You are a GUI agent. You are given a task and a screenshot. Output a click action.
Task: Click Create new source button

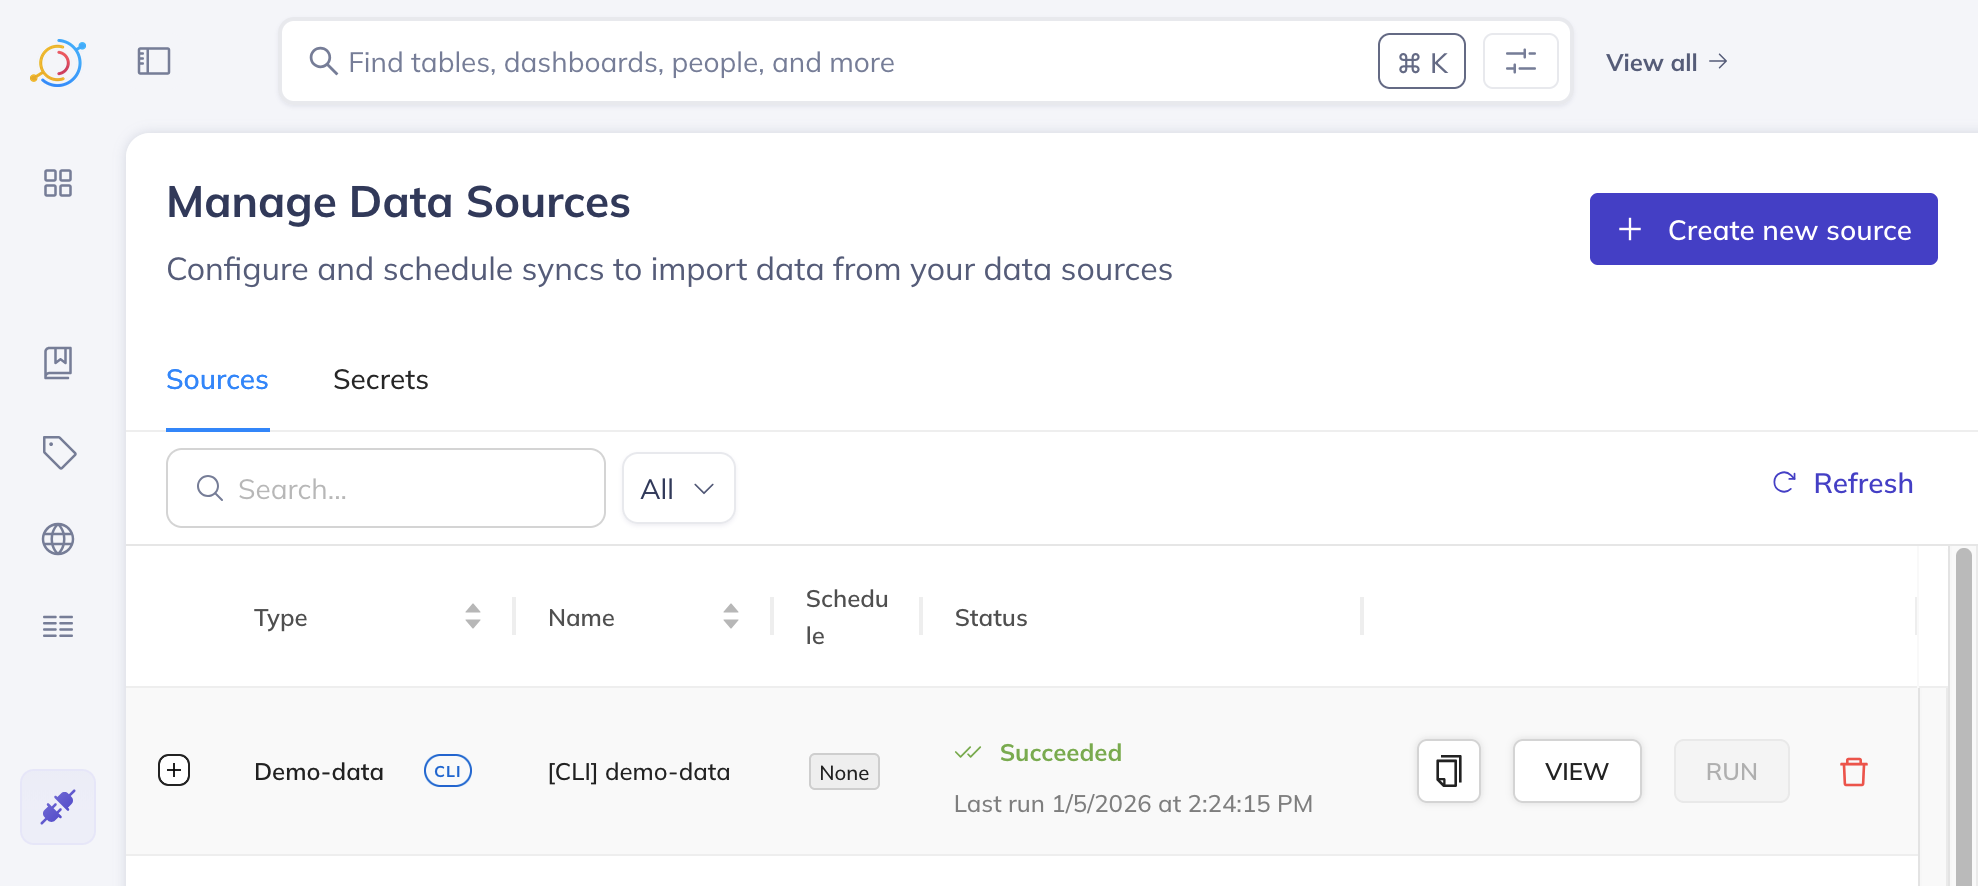(x=1763, y=229)
